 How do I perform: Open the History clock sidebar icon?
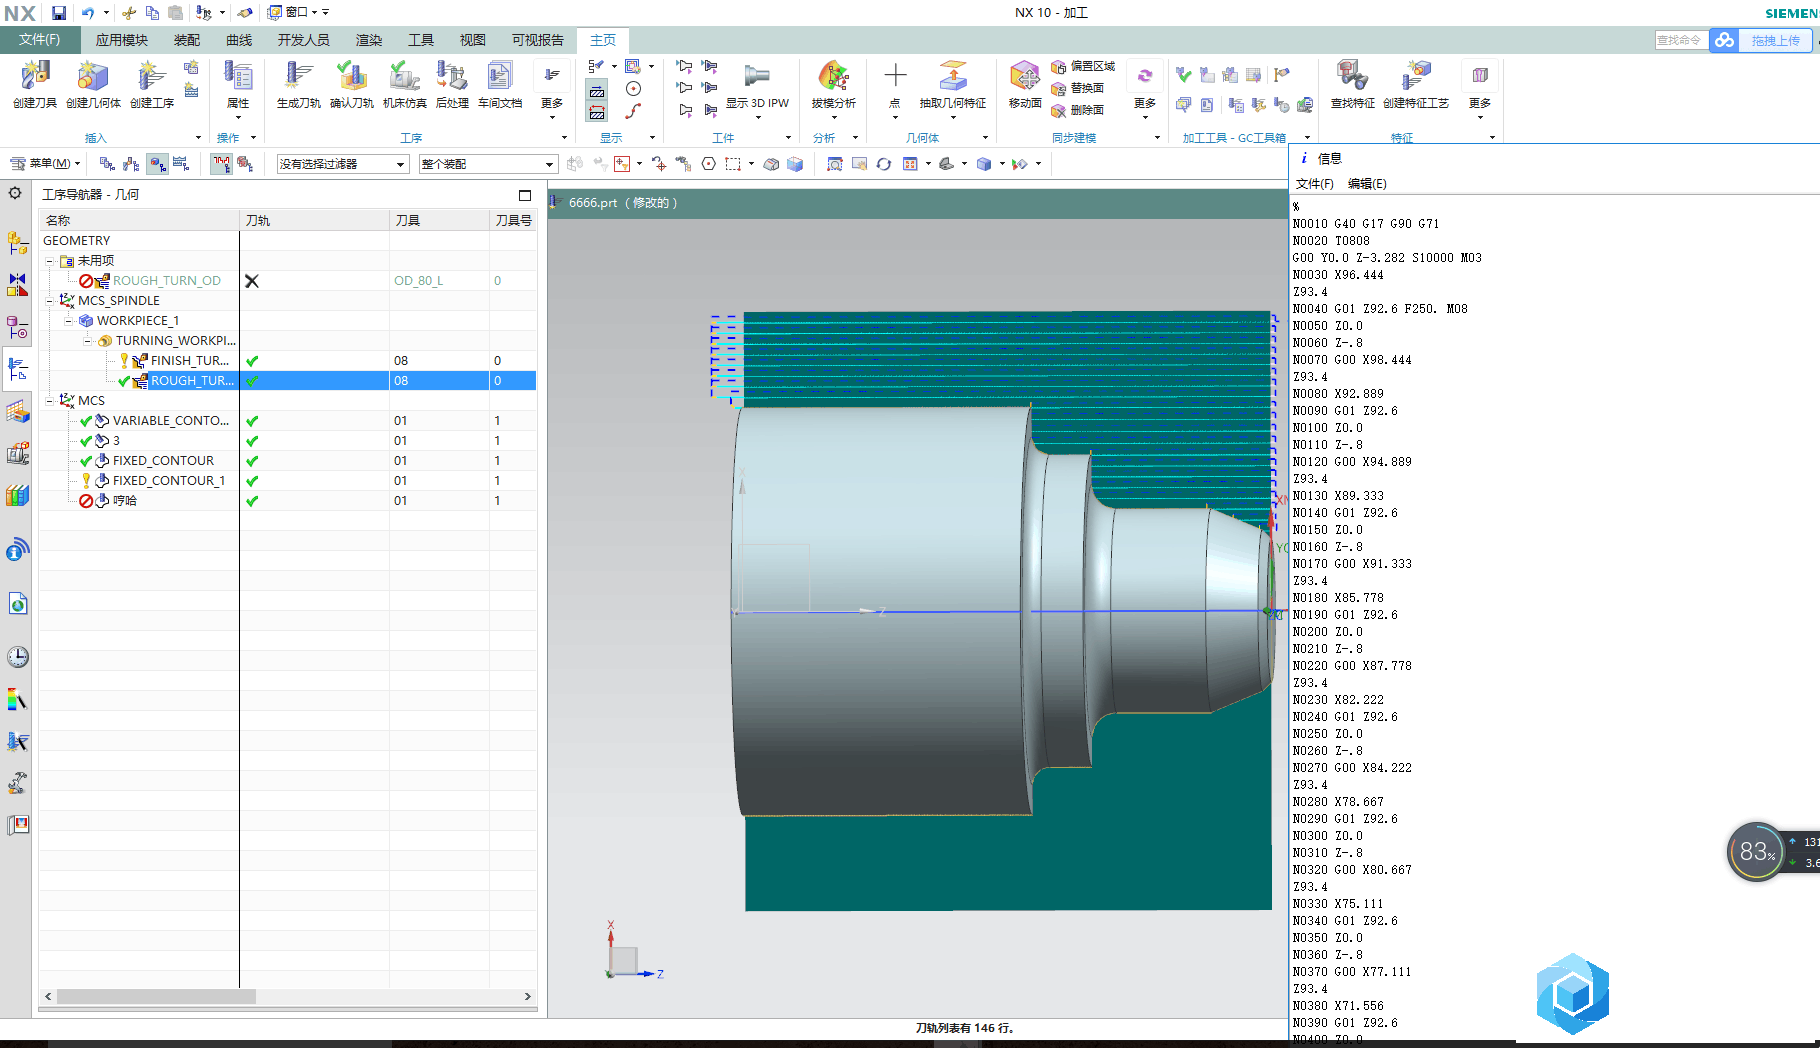click(x=17, y=657)
